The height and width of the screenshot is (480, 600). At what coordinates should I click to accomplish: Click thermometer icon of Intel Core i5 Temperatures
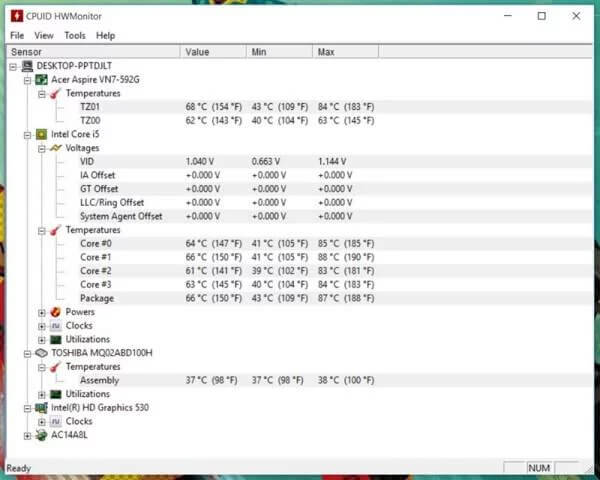[x=55, y=230]
